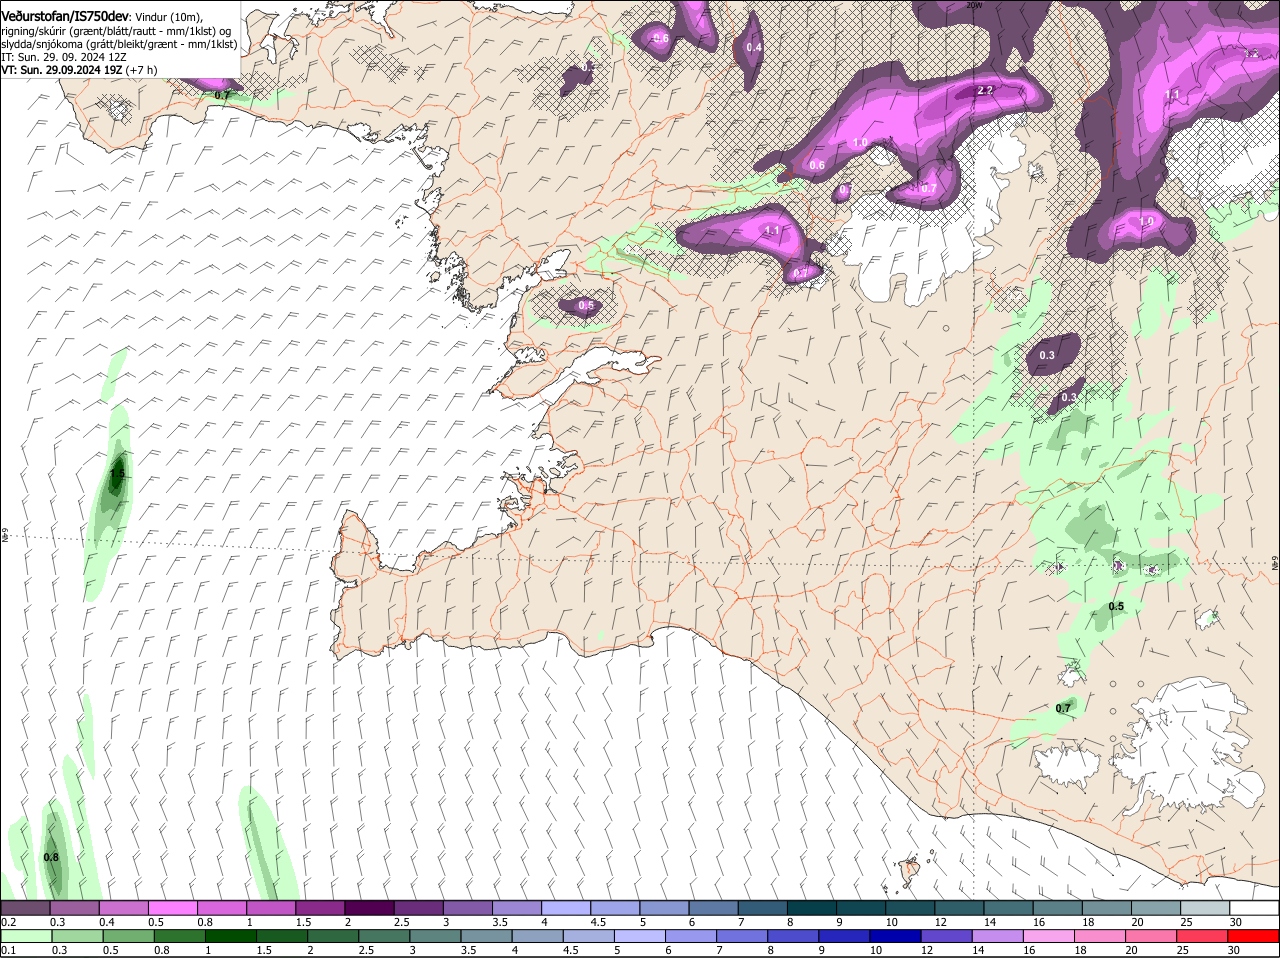Select the top-row legend swatch labeled 12
Screen dimensions: 1280x958
point(961,907)
